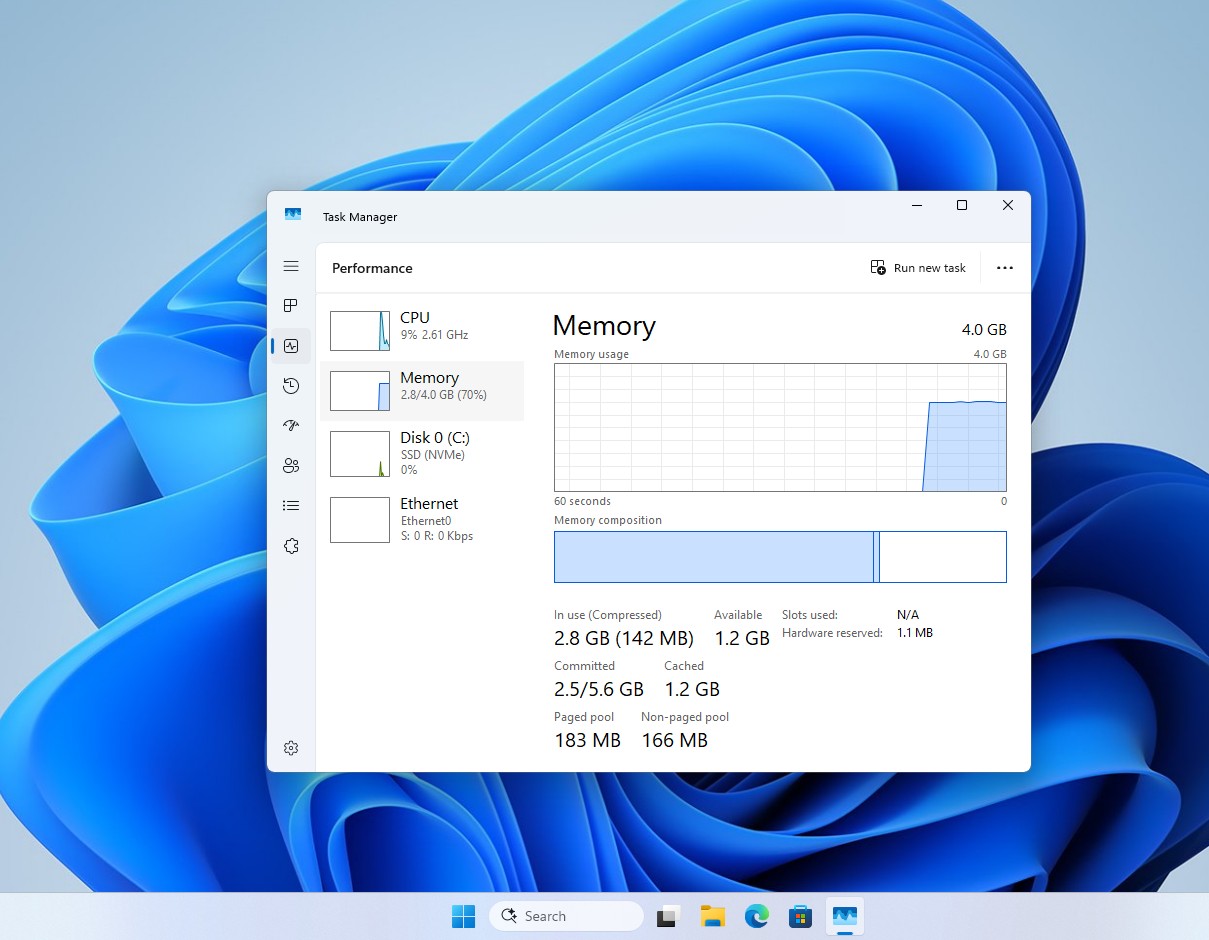Image resolution: width=1209 pixels, height=940 pixels.
Task: Click the 'Performance' page heading
Action: tap(372, 268)
